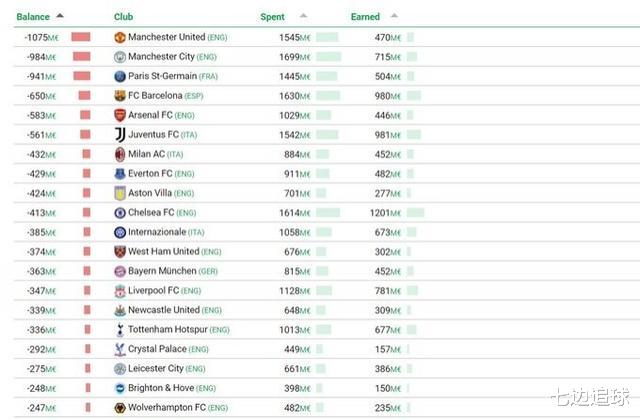
Task: Click the FC Barcelona crest icon
Action: pyautogui.click(x=120, y=96)
